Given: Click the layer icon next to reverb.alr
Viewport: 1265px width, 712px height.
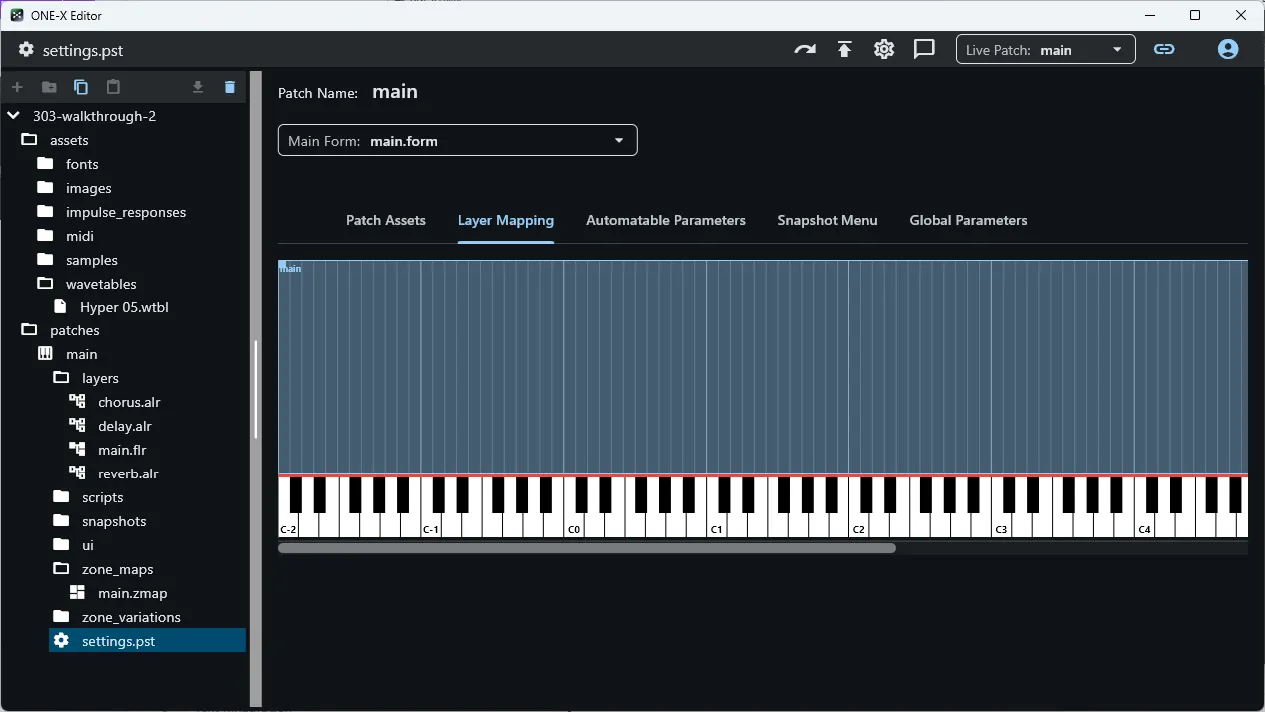Looking at the screenshot, I should 77,473.
